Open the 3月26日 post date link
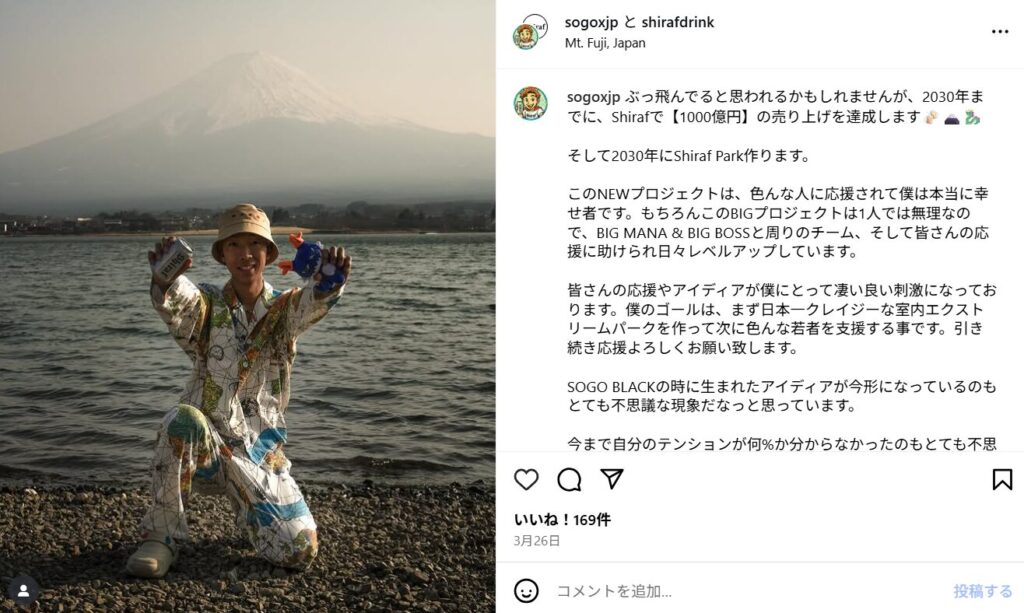Viewport: 1024px width, 613px height. coord(537,541)
